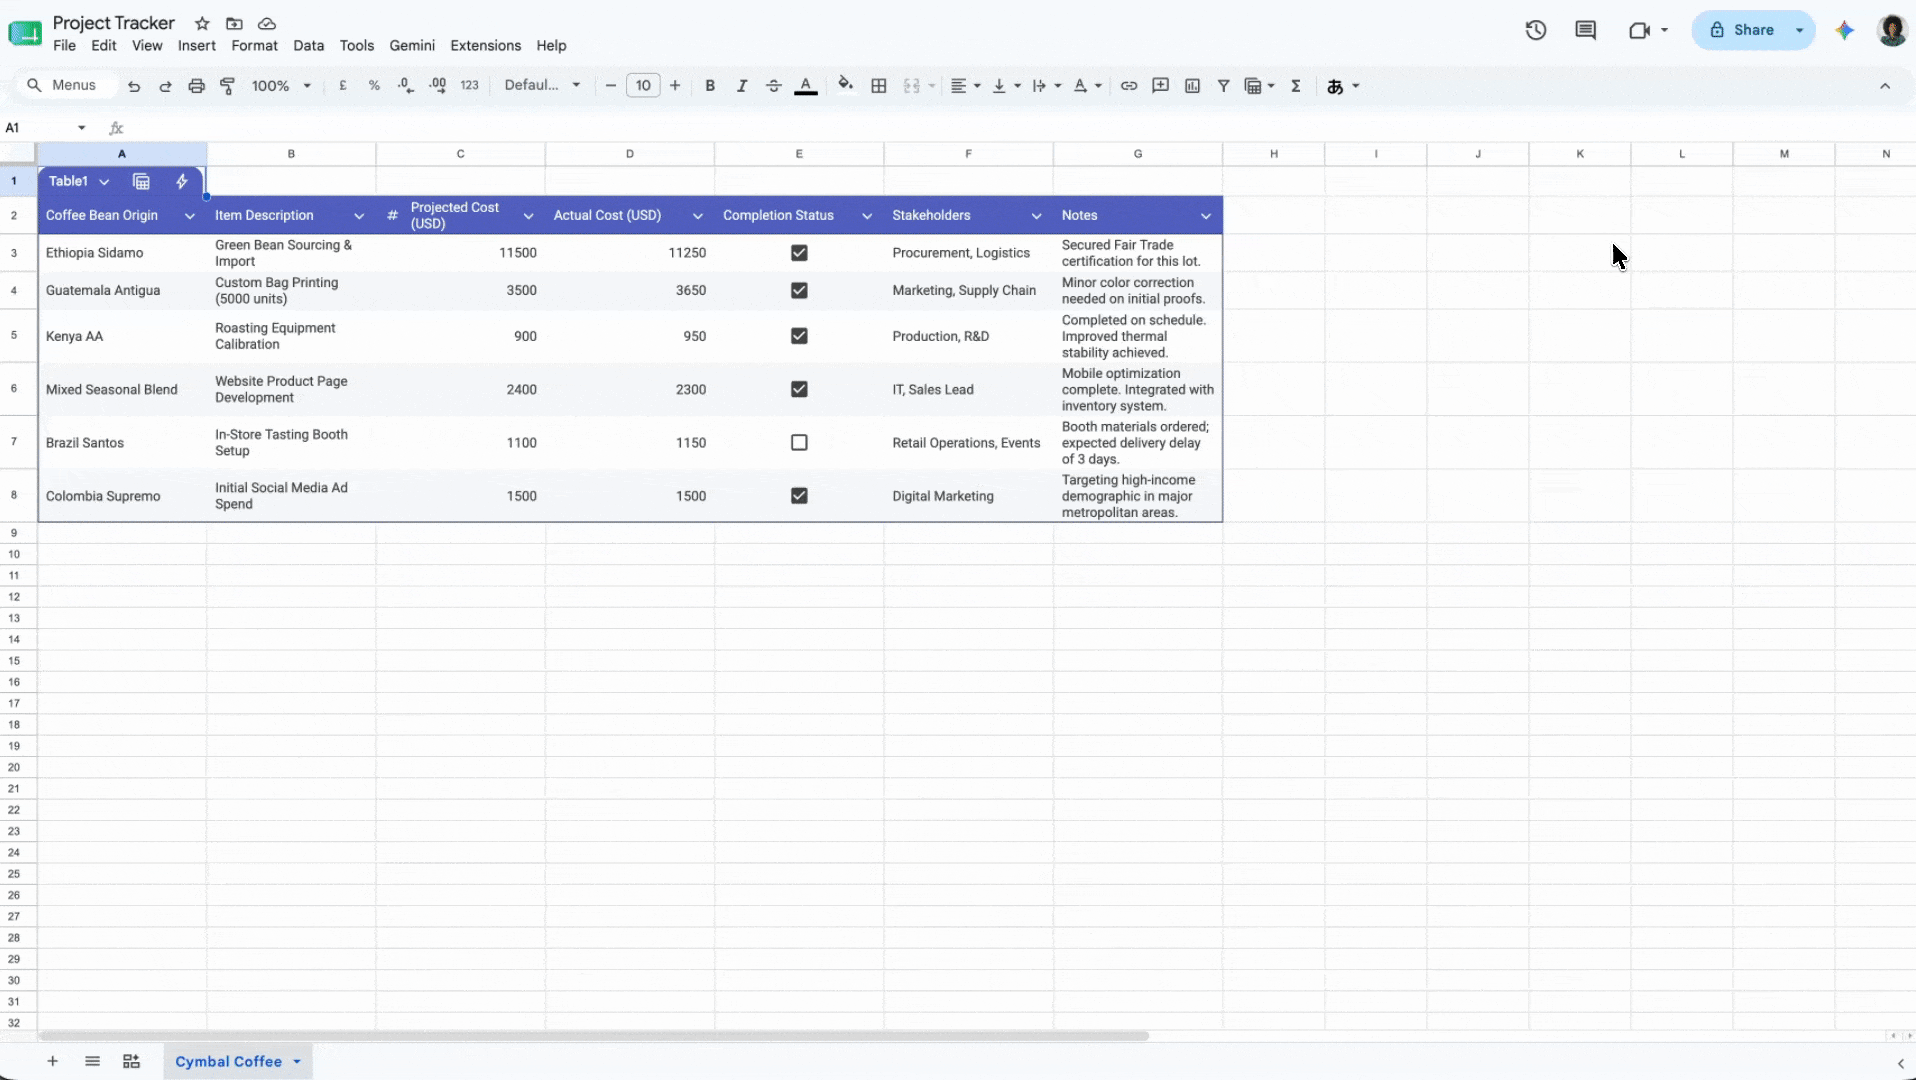Open the Functions sigma icon
This screenshot has width=1916, height=1080.
(1296, 86)
